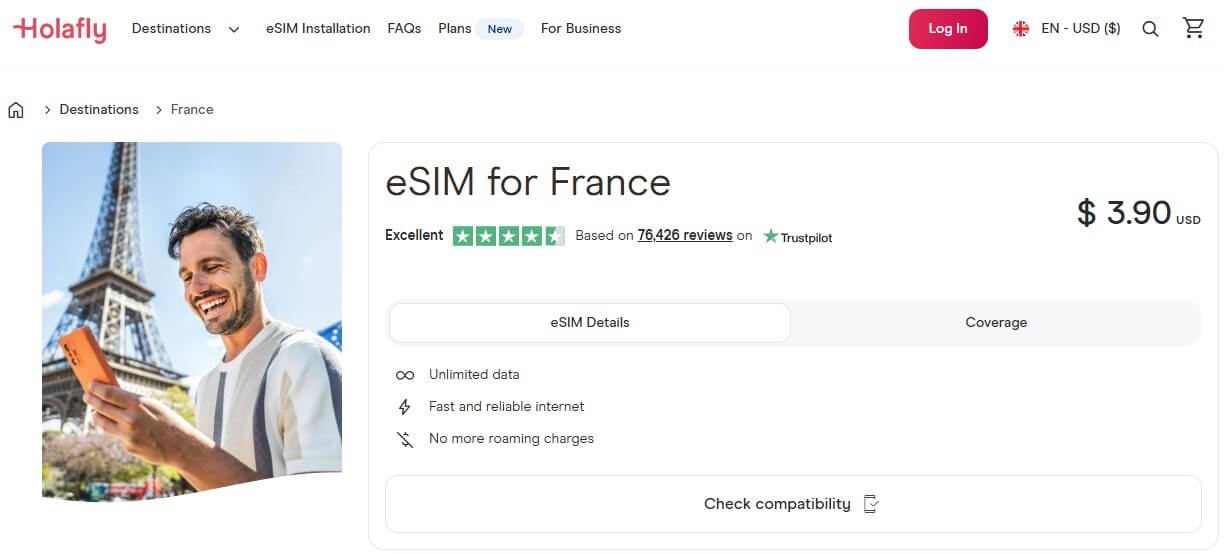
Task: Click the no roaming charges icon
Action: [x=405, y=439]
